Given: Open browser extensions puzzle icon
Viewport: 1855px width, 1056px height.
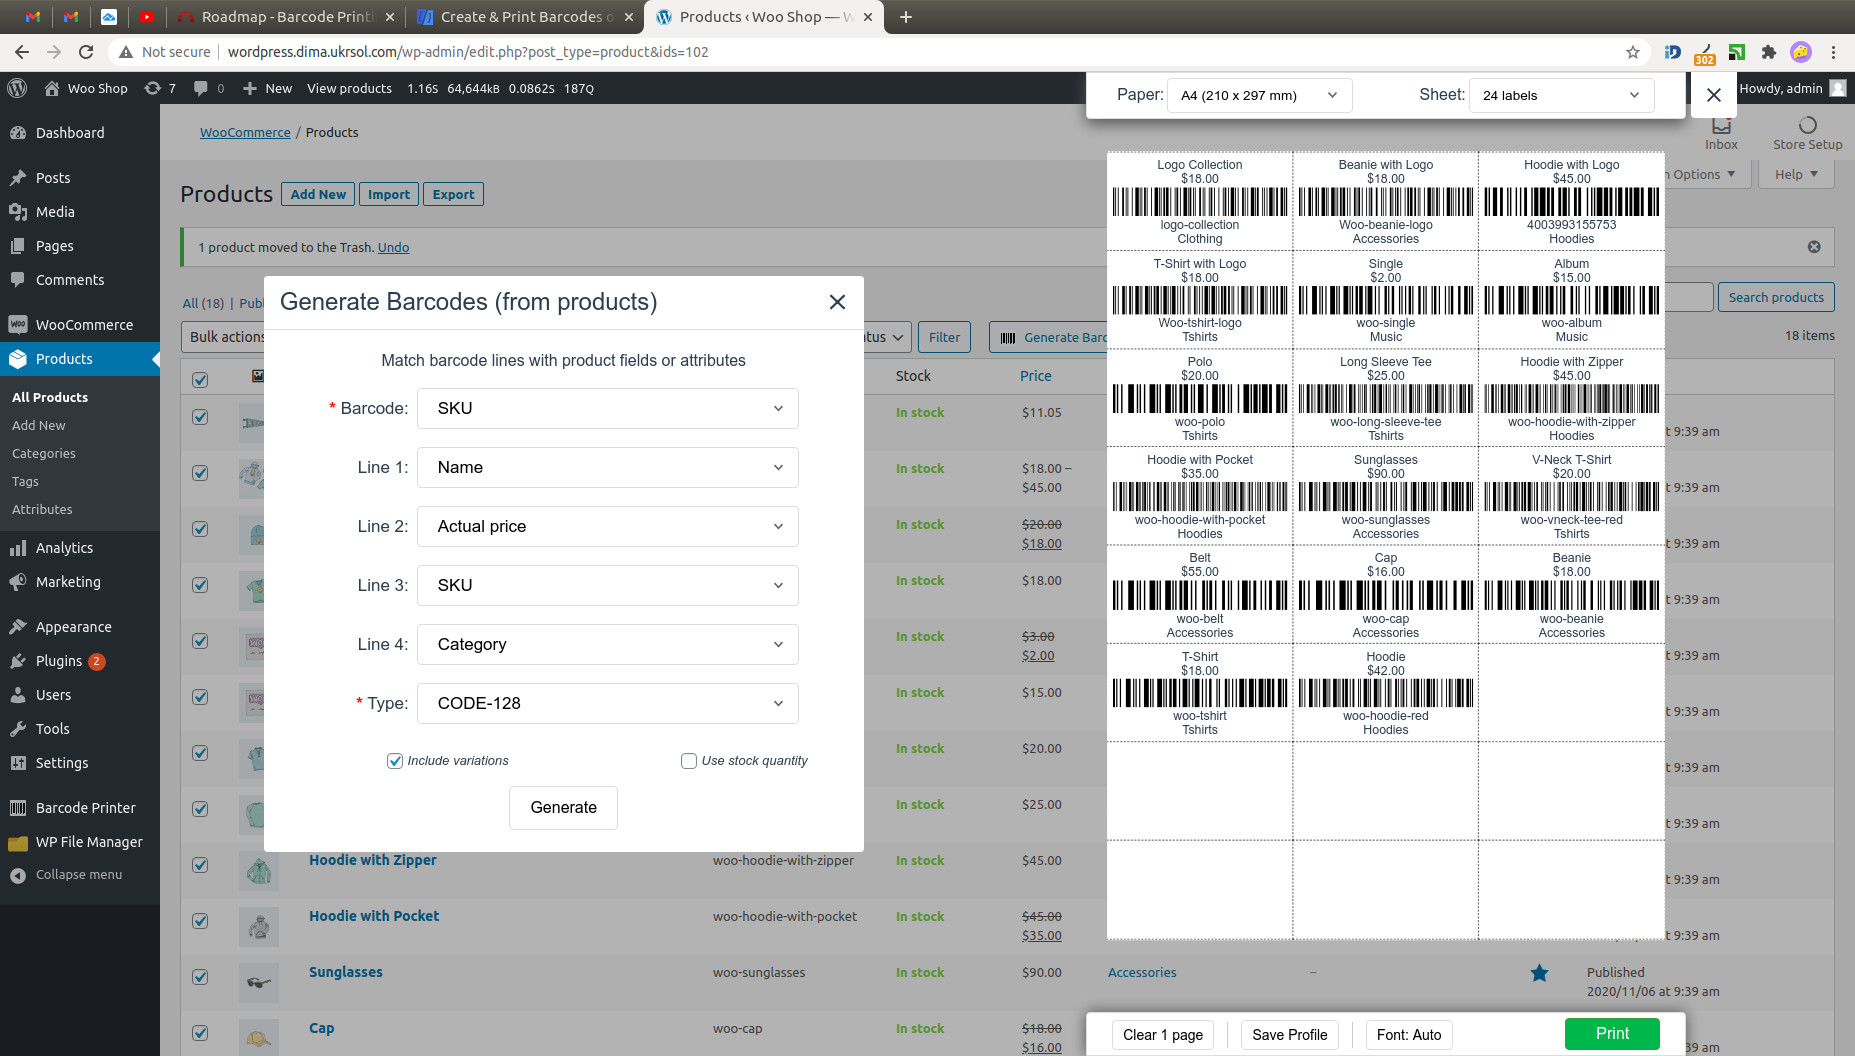Looking at the screenshot, I should (x=1769, y=52).
